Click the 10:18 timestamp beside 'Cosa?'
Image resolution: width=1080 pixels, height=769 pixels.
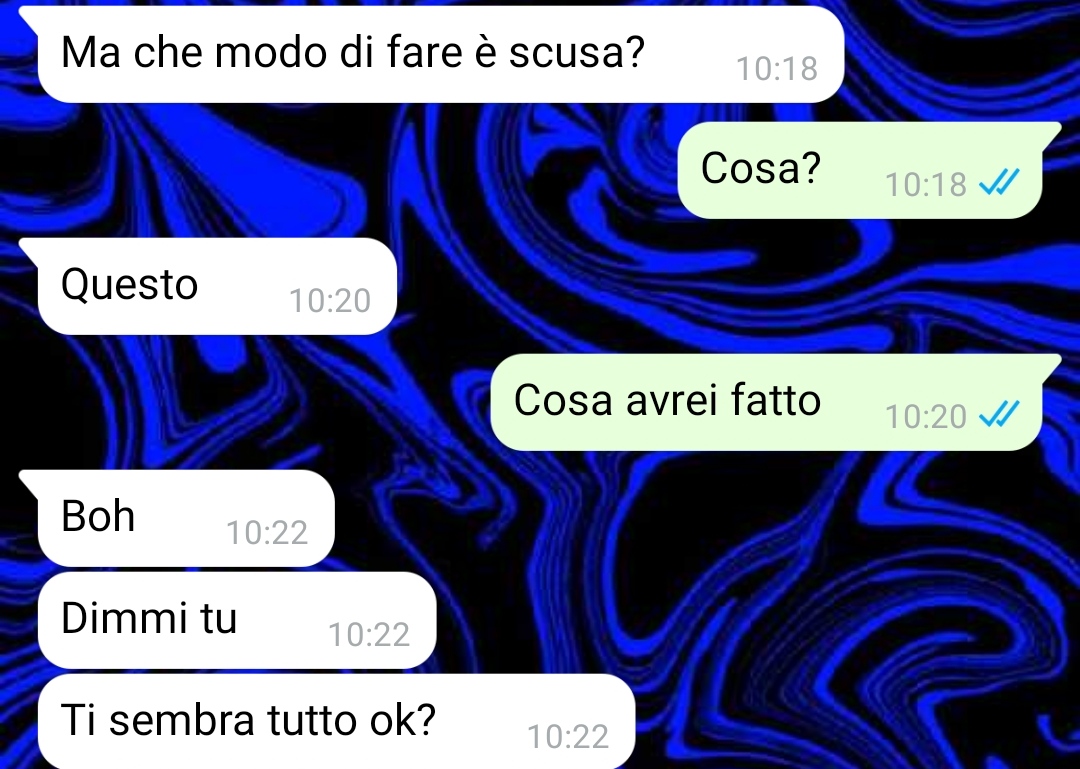[926, 185]
